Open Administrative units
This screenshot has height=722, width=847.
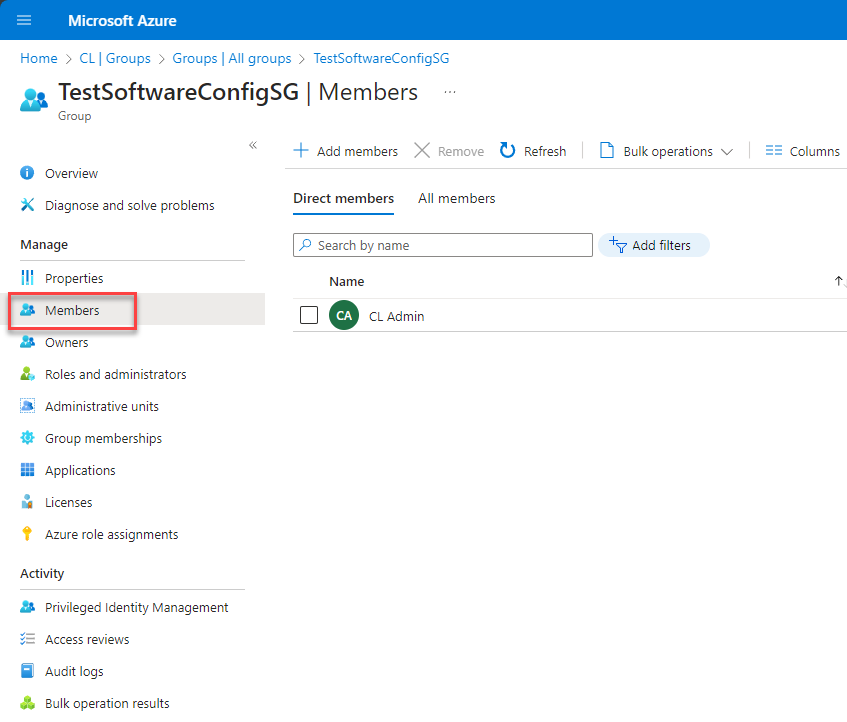pyautogui.click(x=102, y=406)
